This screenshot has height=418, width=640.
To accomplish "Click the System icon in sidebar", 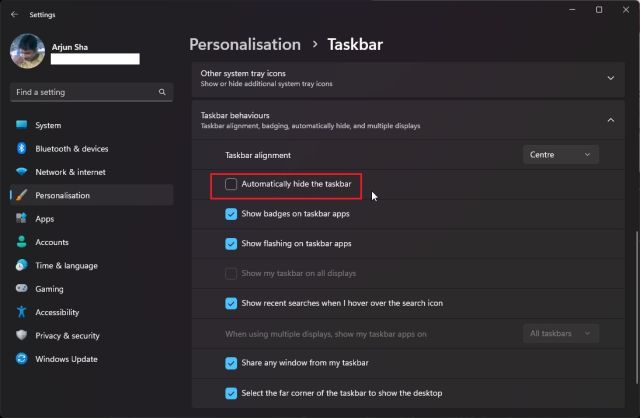I will [x=21, y=125].
